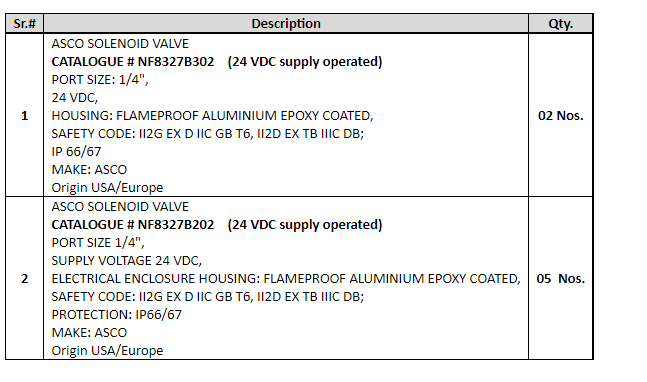Viewport: 647px width, 382px height.
Task: Click catalogue number NF8327B302 text
Action: tap(176, 62)
